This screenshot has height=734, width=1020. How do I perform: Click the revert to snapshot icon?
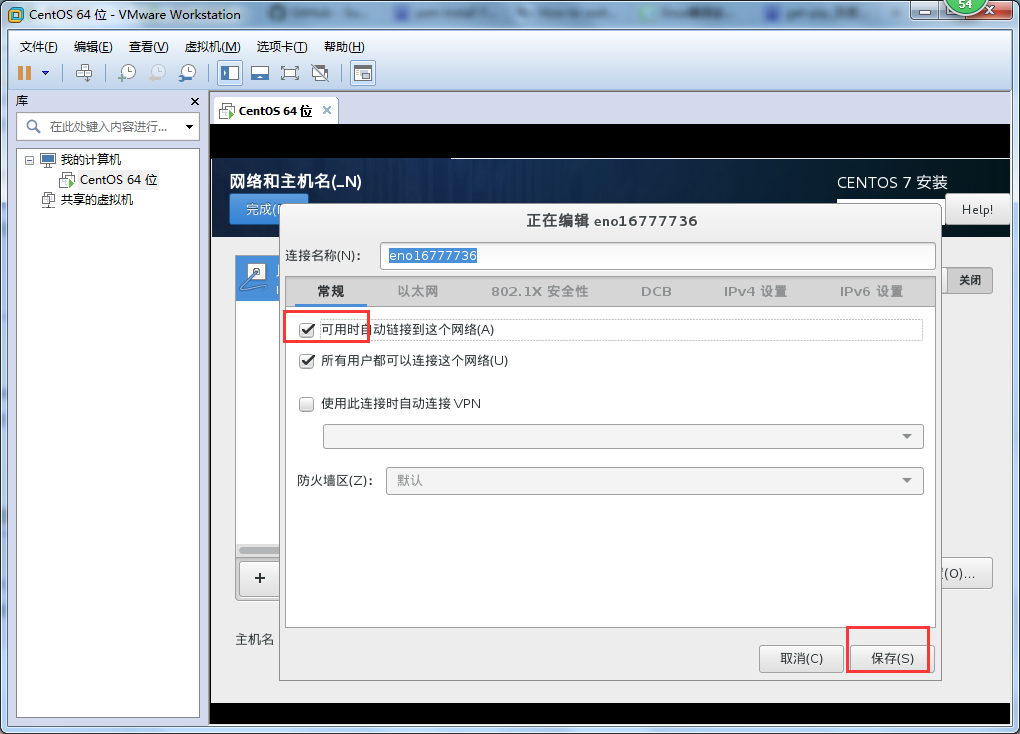click(157, 73)
